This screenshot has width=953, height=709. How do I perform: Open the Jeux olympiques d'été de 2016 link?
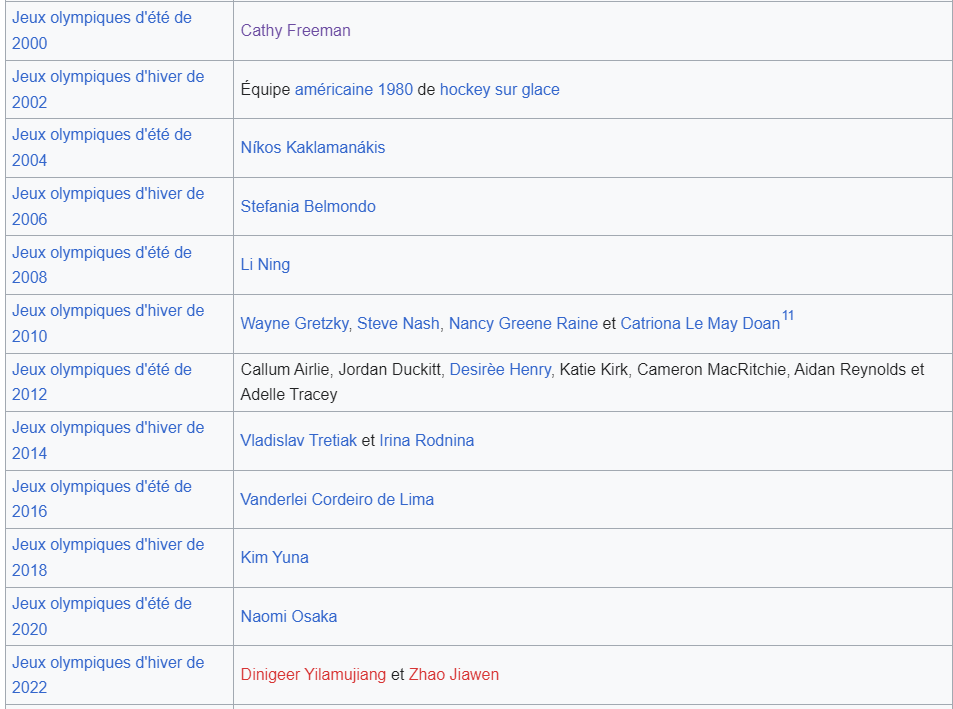tap(101, 499)
